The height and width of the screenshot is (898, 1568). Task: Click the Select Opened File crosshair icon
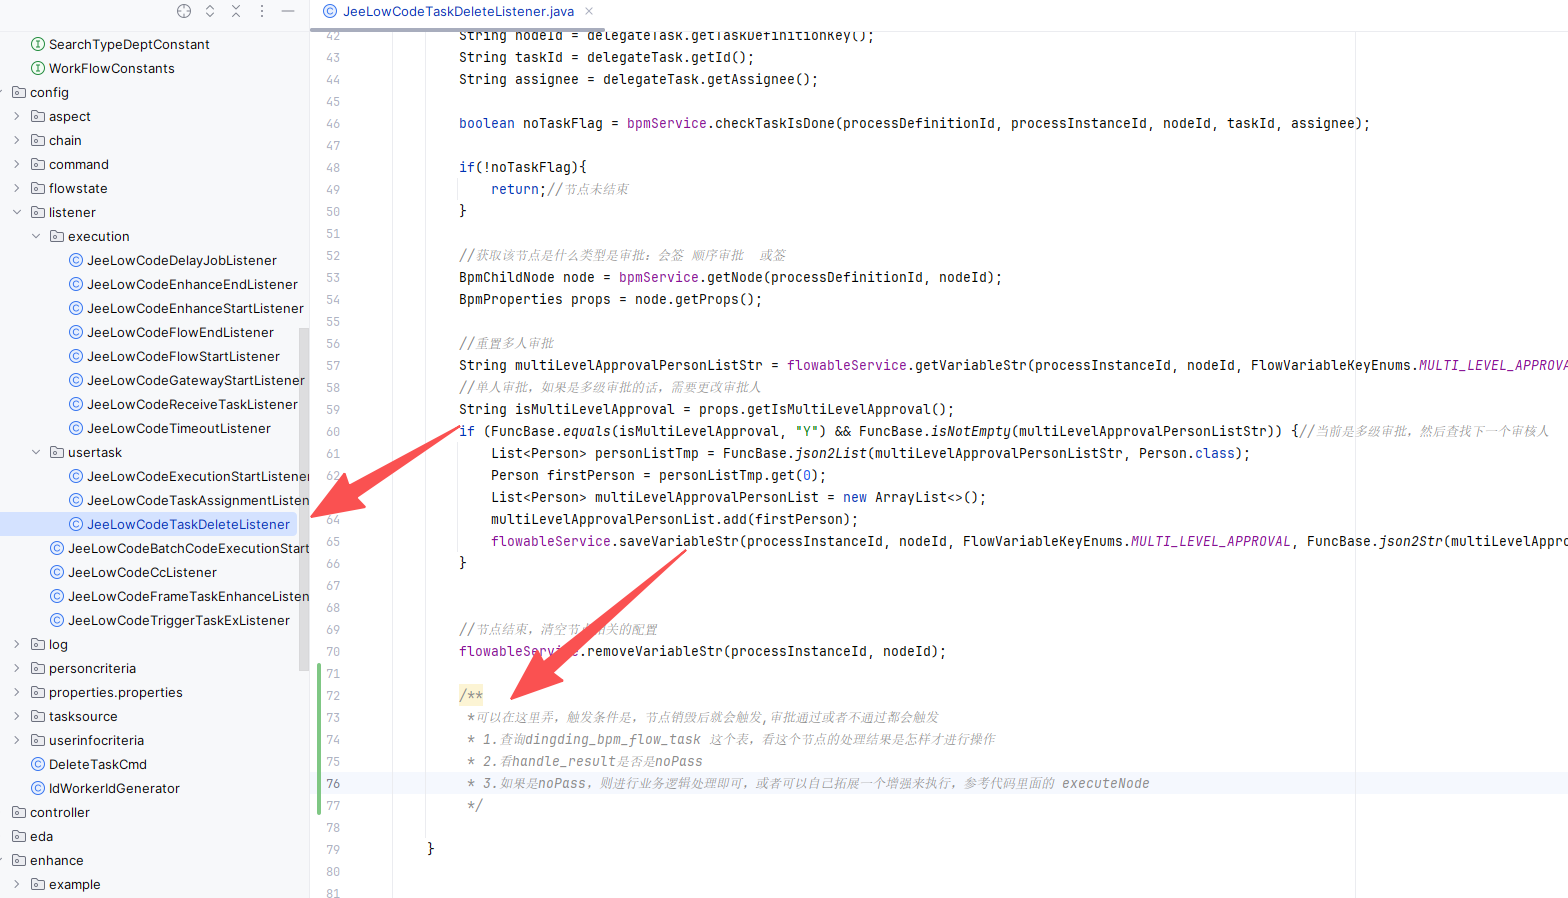click(184, 11)
